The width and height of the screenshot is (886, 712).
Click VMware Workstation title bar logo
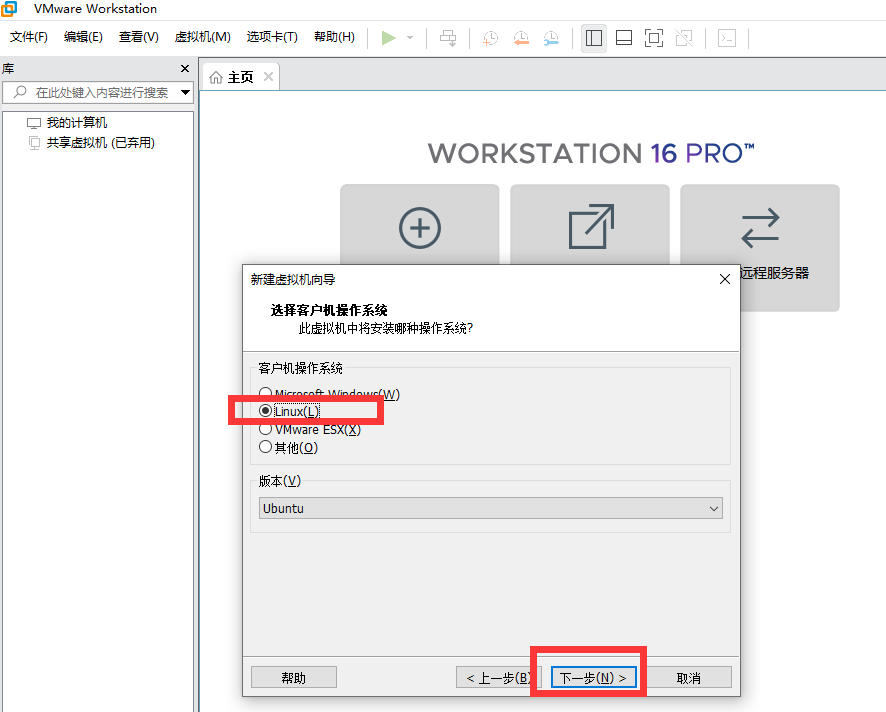pyautogui.click(x=8, y=8)
